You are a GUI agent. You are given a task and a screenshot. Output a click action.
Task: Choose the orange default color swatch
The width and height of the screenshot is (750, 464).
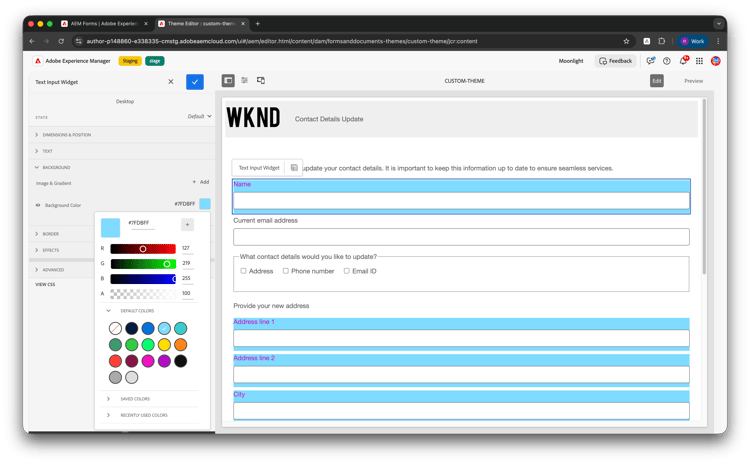point(180,344)
